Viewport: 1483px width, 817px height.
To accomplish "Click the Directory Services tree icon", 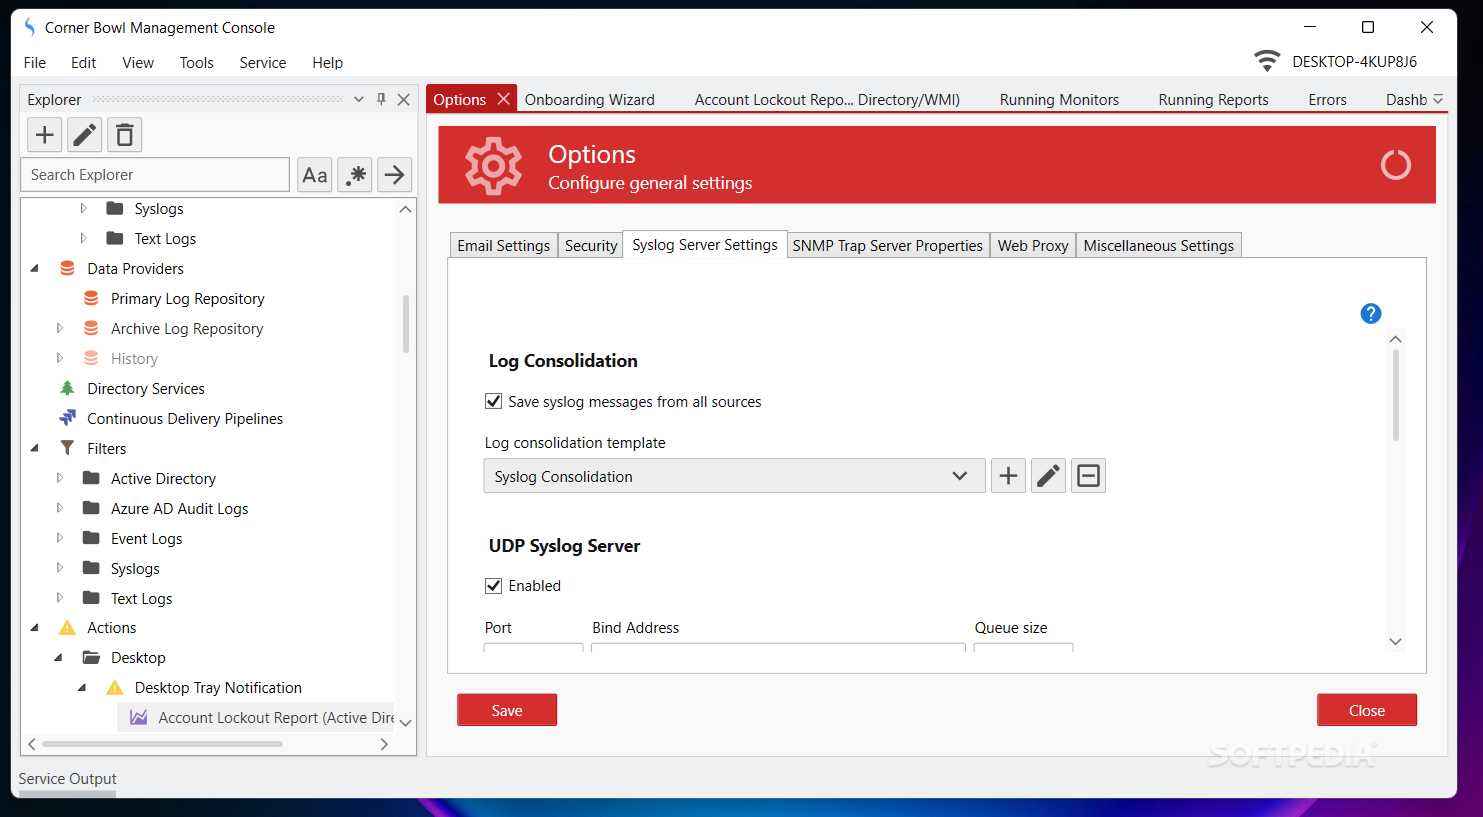I will 67,388.
